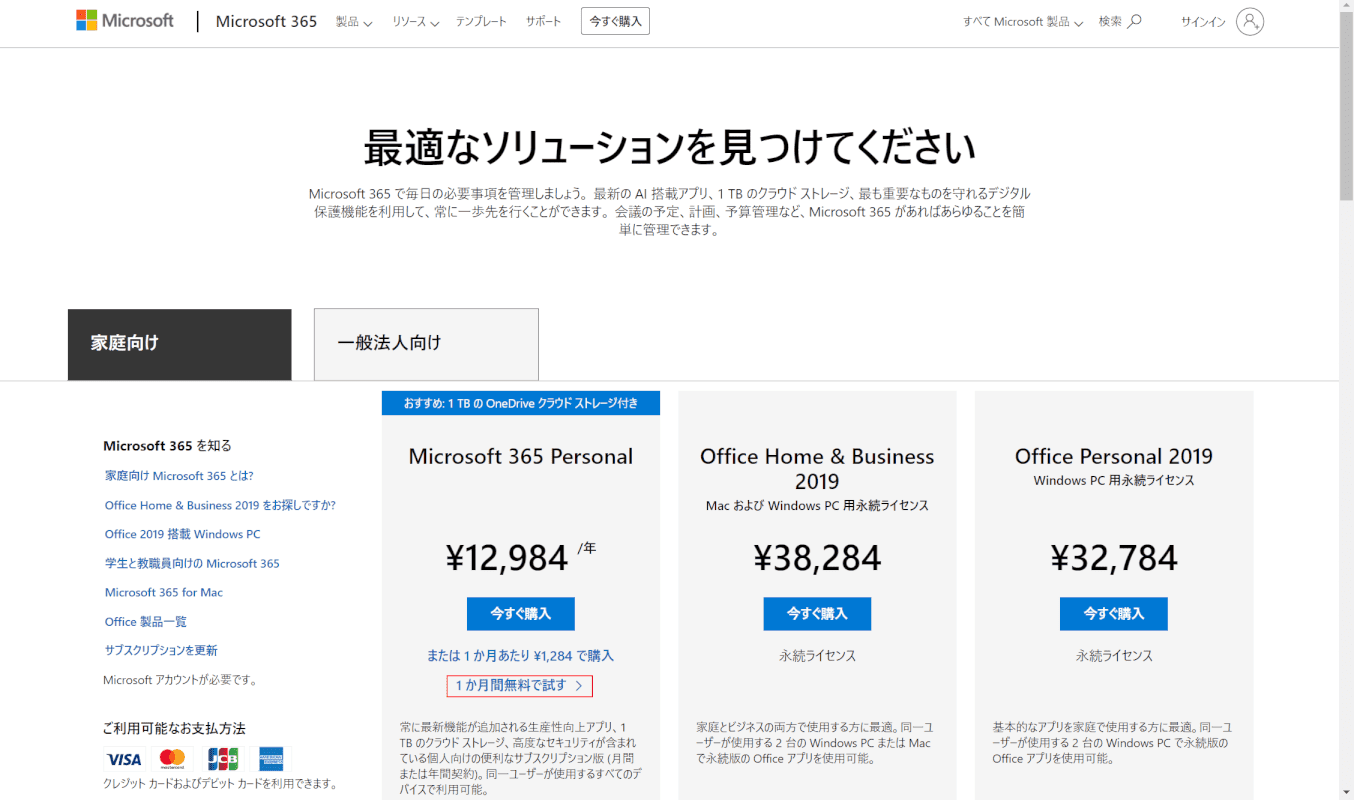Click the search magnifier icon
1354x800 pixels.
coord(1134,21)
